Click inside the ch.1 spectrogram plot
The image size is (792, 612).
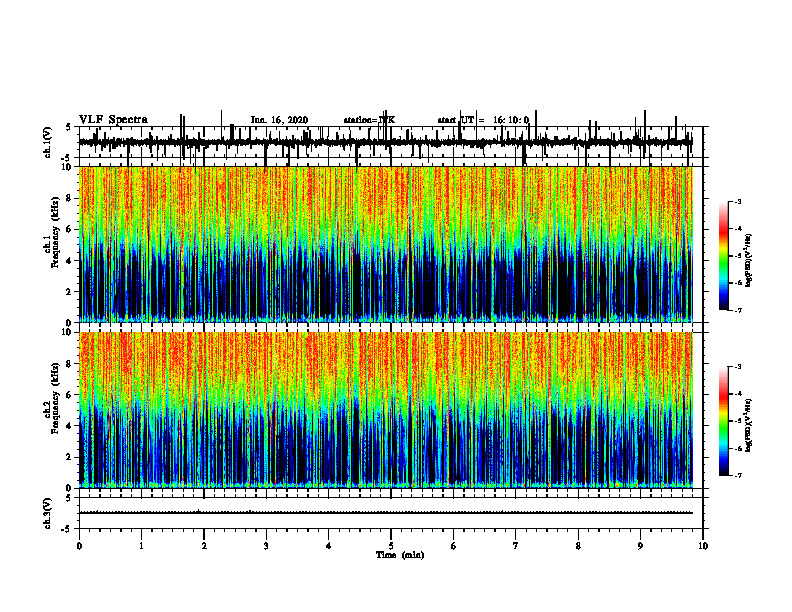(385, 244)
